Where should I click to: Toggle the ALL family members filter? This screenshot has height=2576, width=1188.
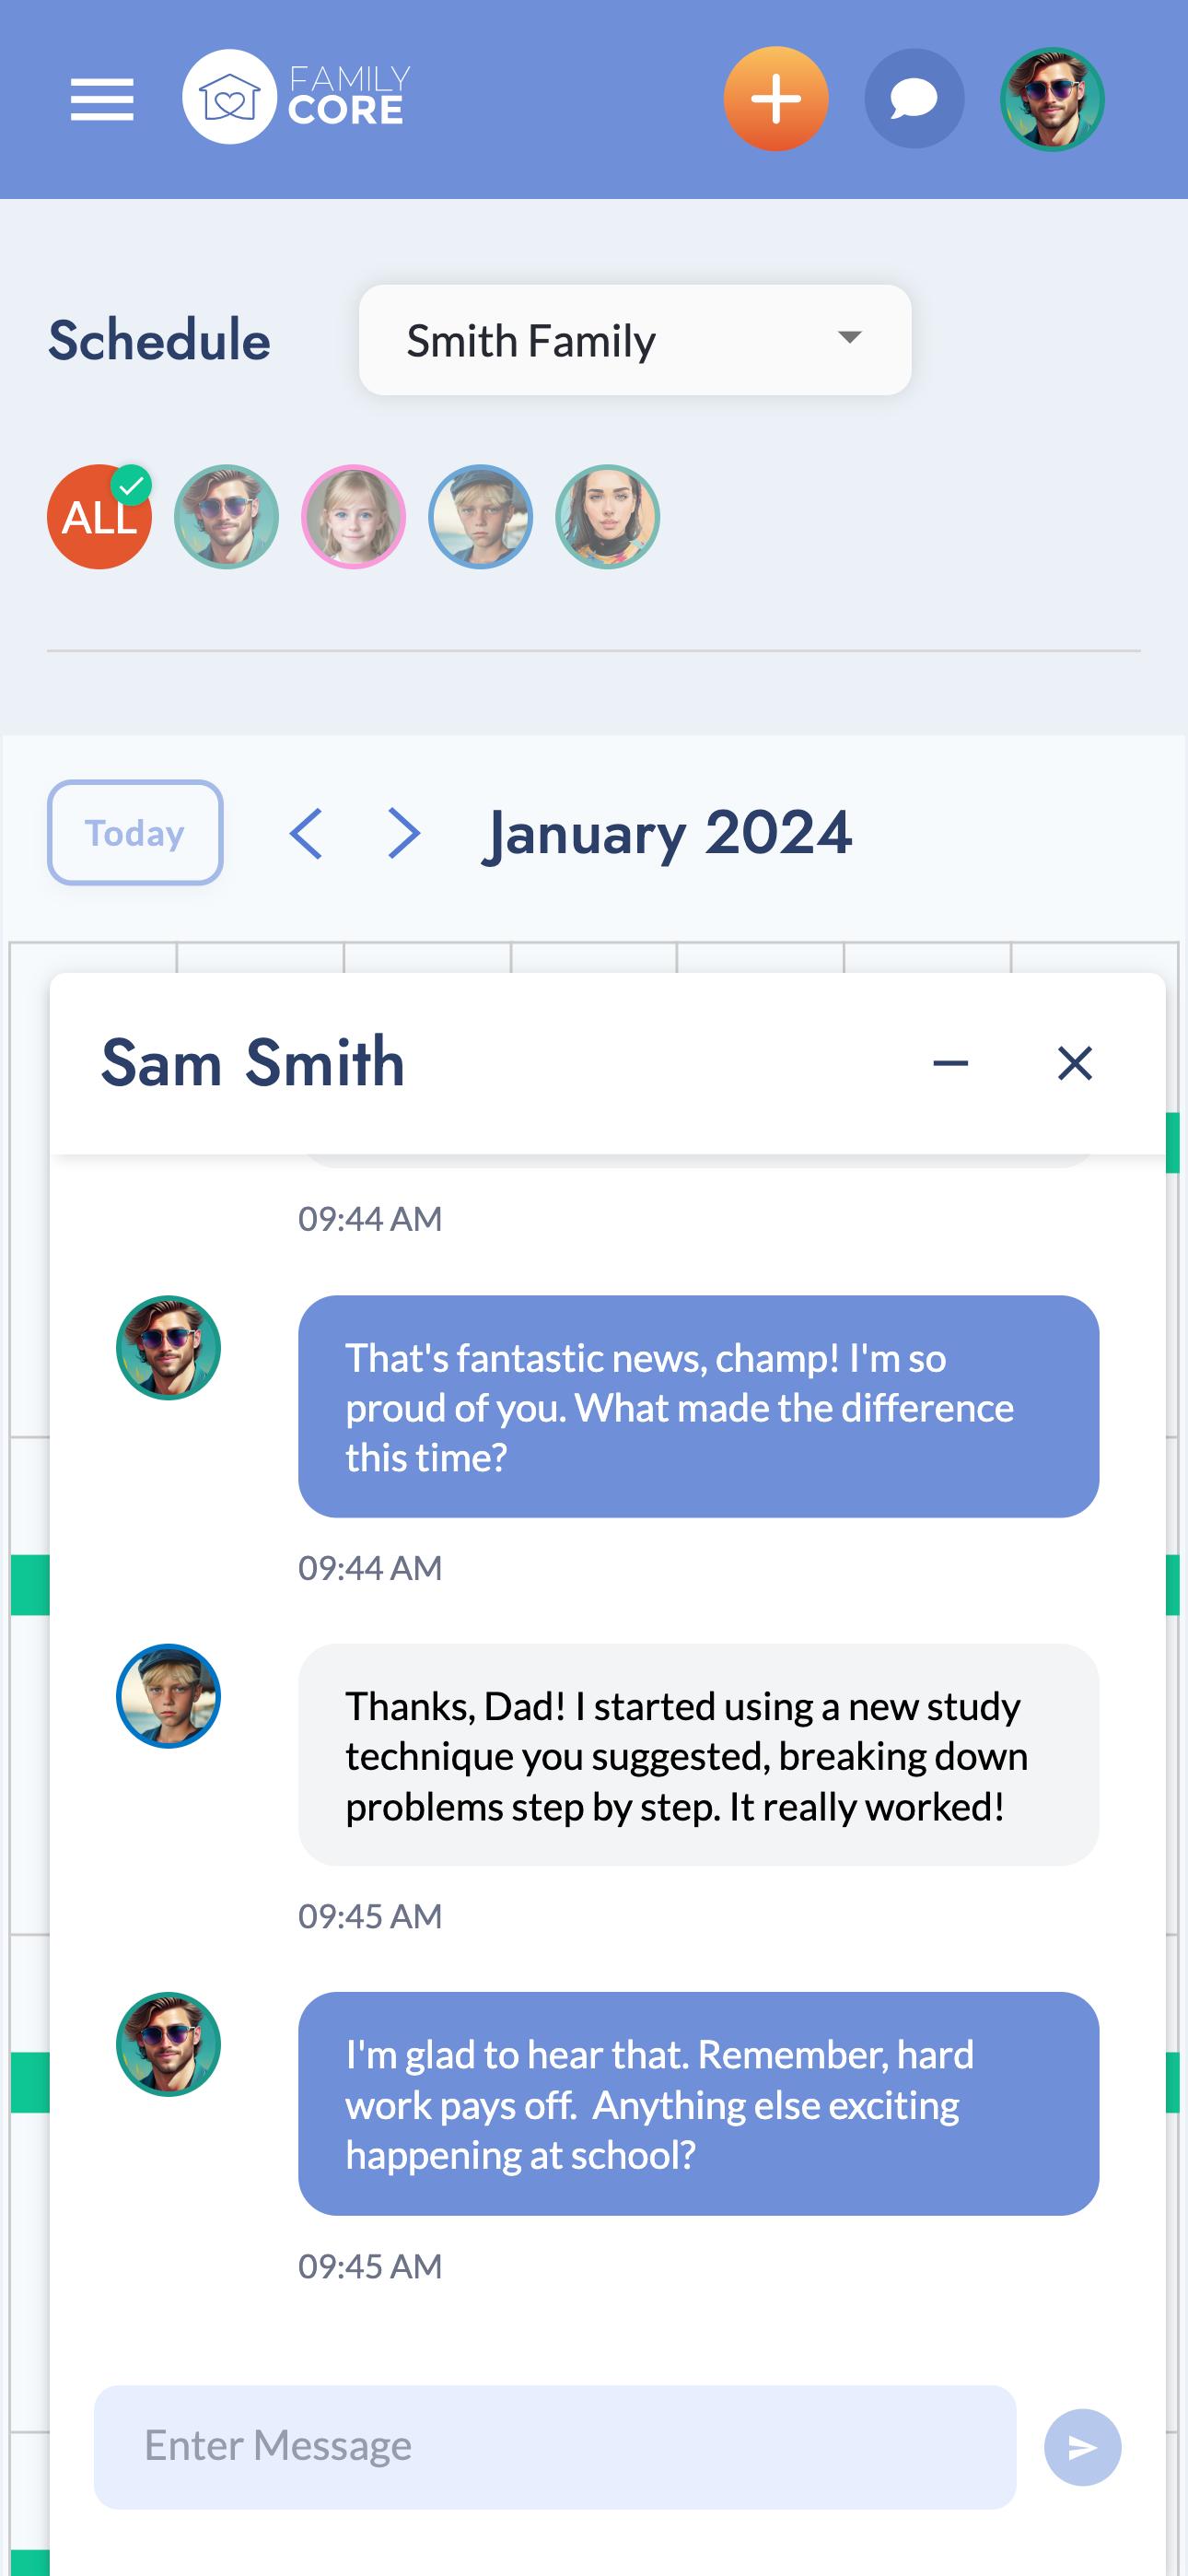point(99,517)
